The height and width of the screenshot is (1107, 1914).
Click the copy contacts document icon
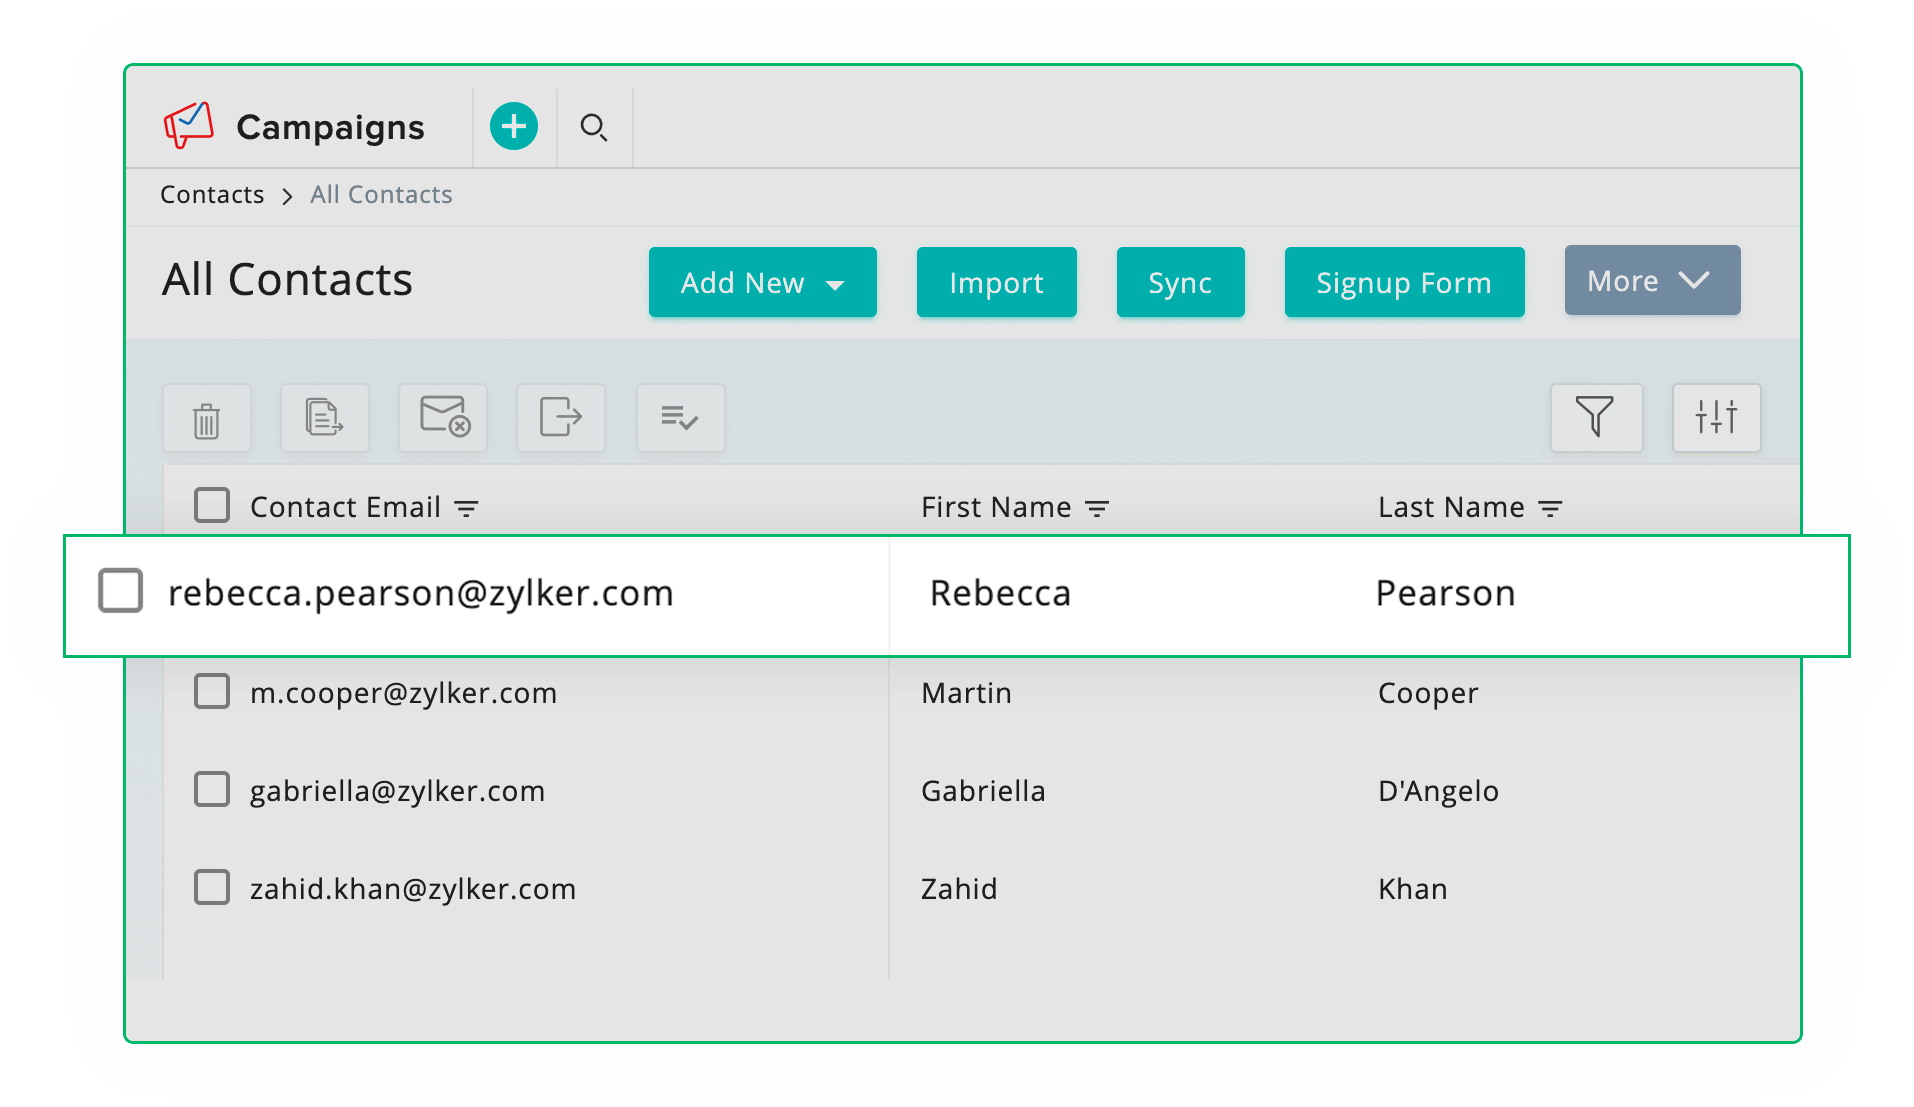[325, 418]
